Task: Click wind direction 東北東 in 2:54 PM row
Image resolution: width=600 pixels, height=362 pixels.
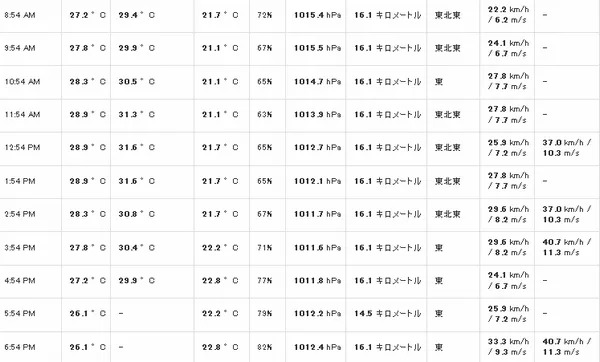Action: click(447, 214)
